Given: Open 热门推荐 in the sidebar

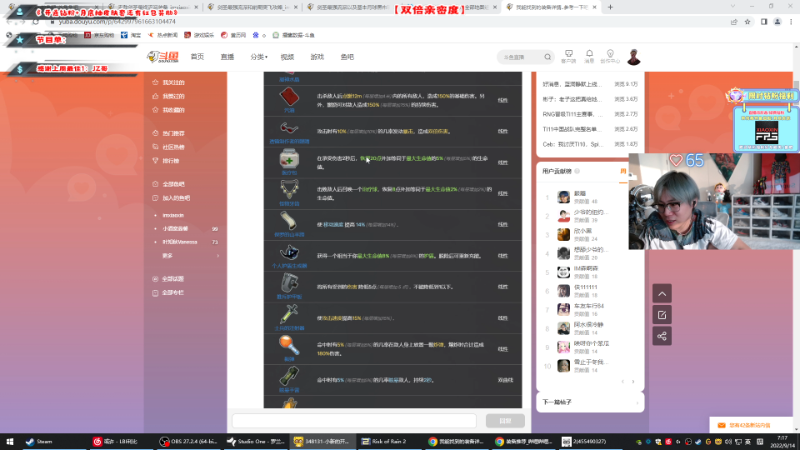Looking at the screenshot, I should click(173, 133).
